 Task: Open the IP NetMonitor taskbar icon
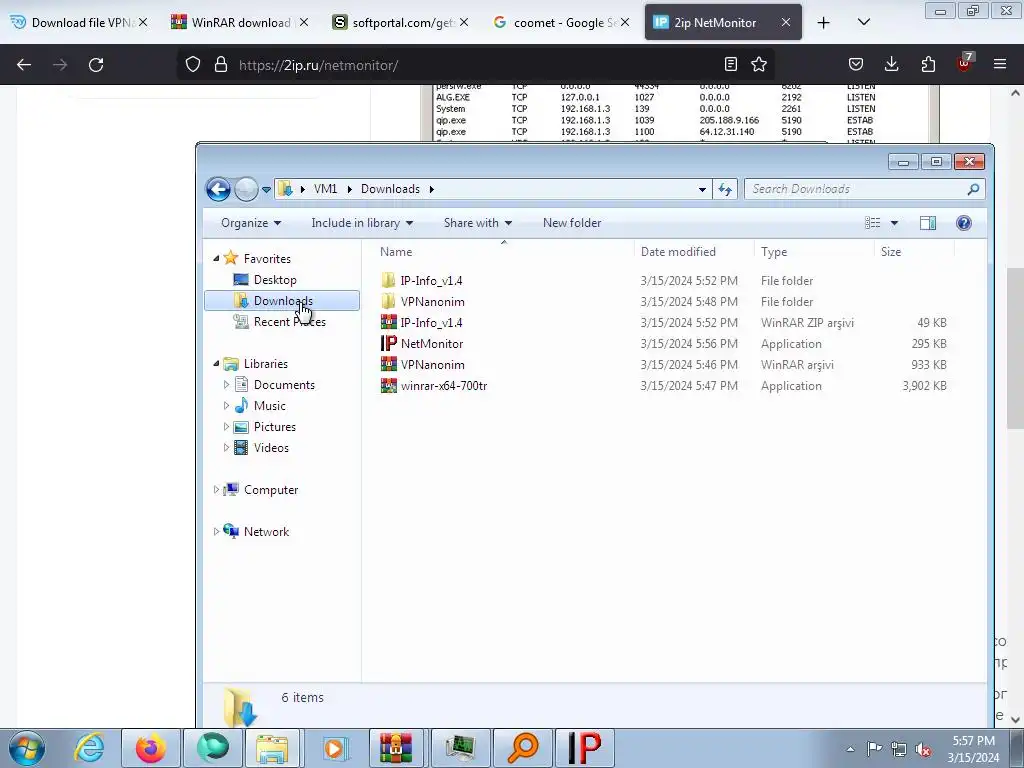[x=584, y=748]
